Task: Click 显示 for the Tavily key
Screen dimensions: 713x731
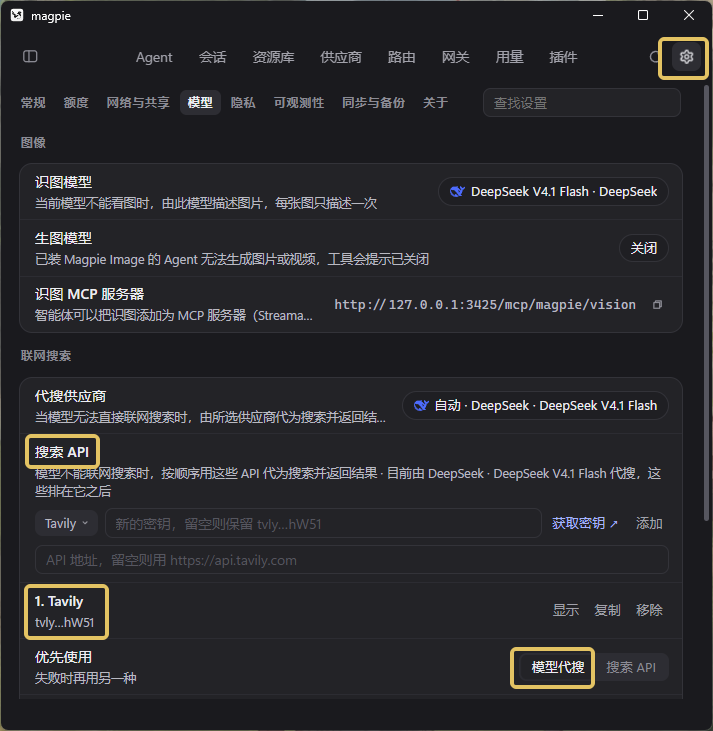Action: coord(566,610)
